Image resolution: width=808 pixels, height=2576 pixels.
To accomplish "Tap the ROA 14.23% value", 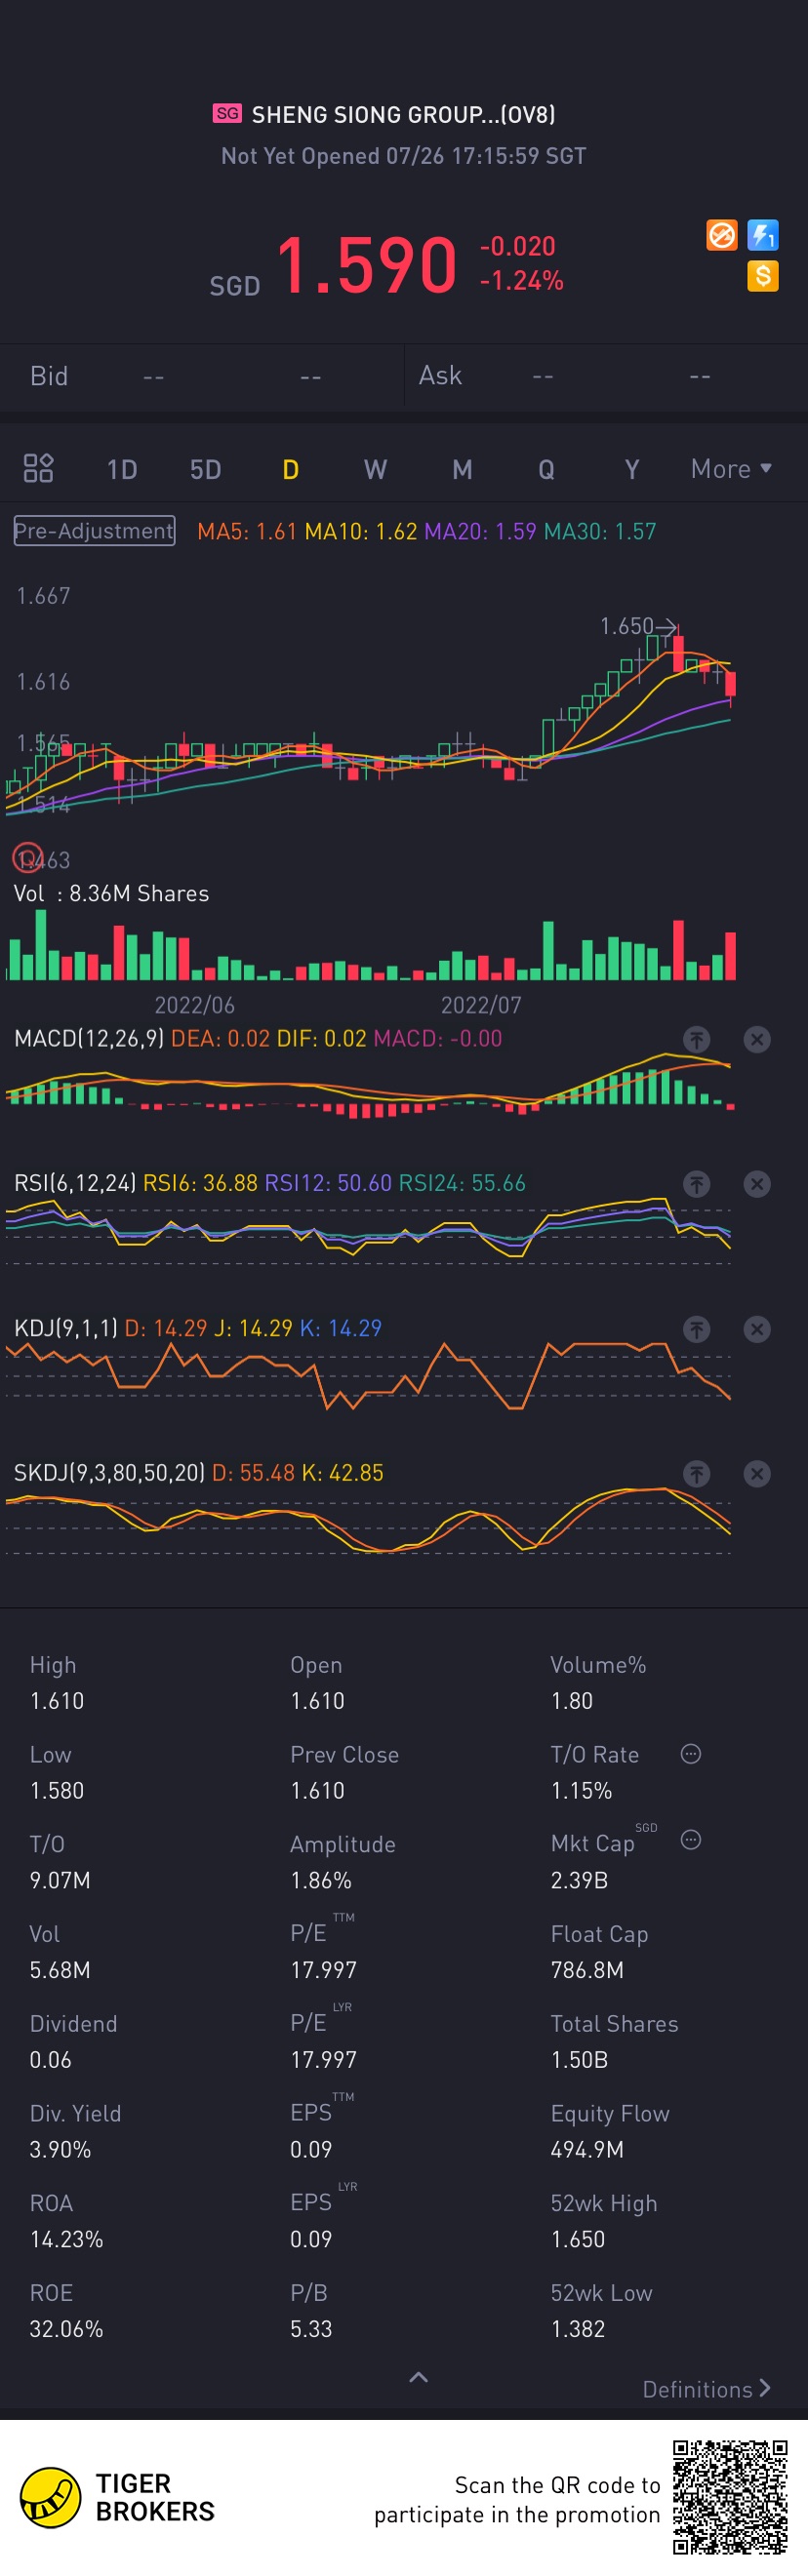I will 66,2239.
